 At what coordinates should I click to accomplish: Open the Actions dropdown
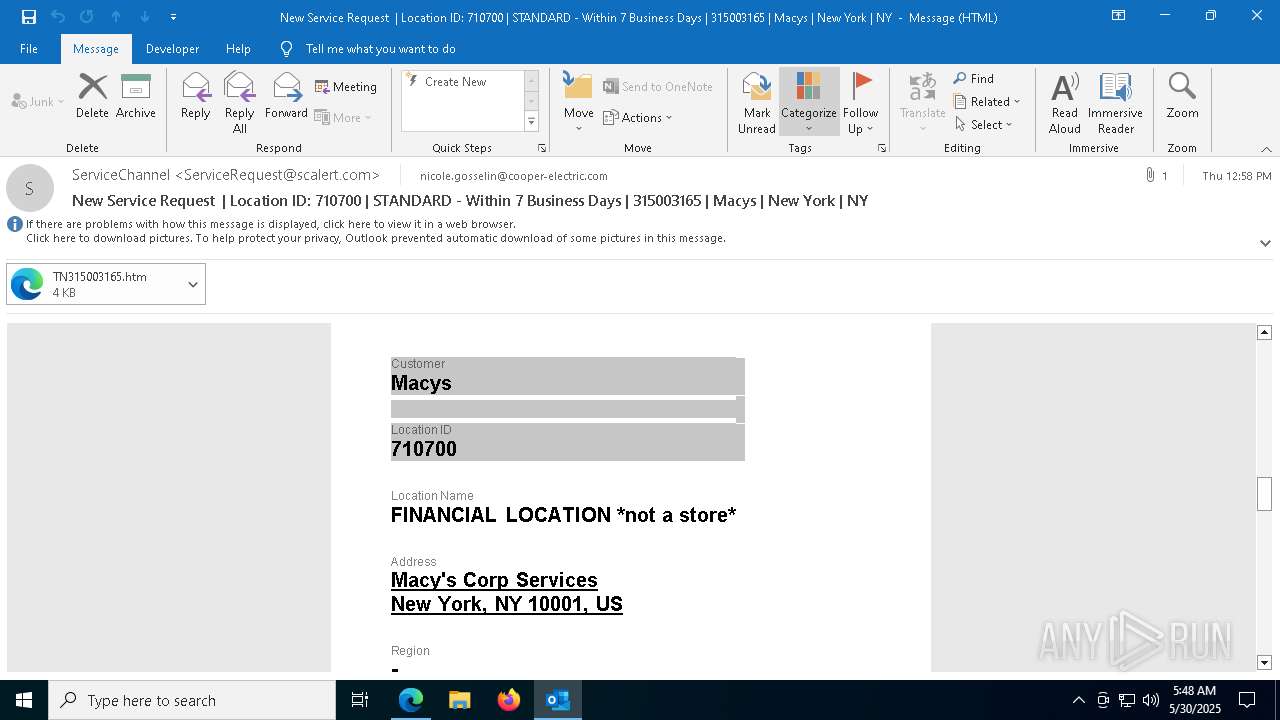pyautogui.click(x=638, y=117)
